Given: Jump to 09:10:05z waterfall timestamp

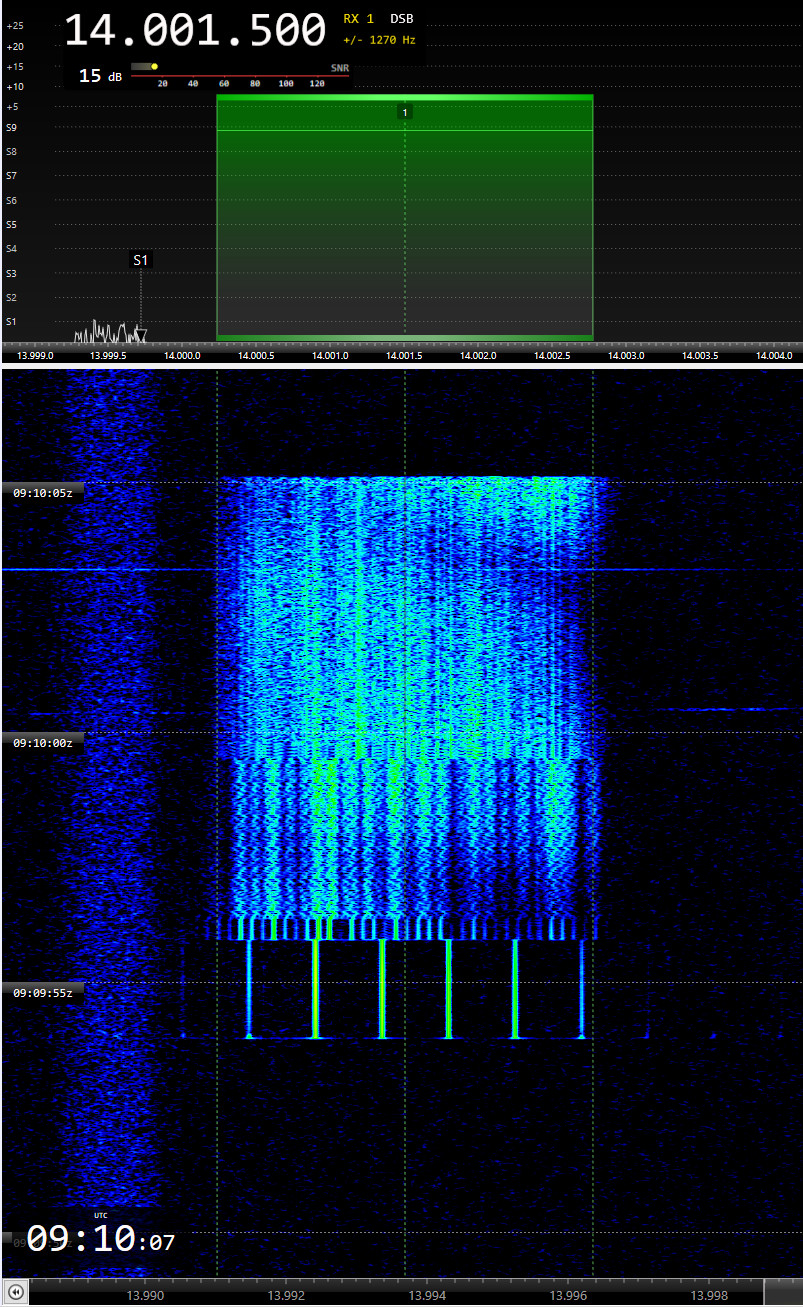Looking at the screenshot, I should tap(42, 492).
